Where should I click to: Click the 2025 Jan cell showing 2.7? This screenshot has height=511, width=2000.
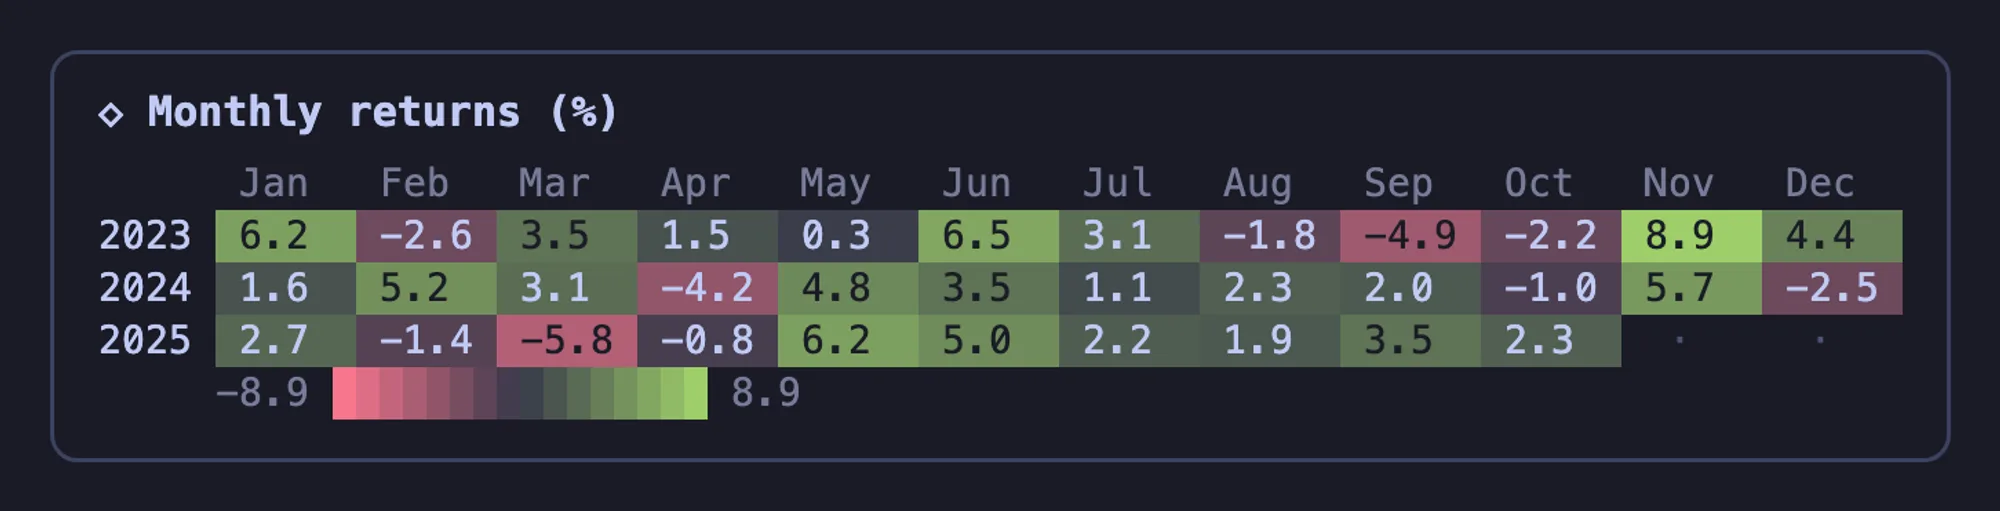(286, 340)
